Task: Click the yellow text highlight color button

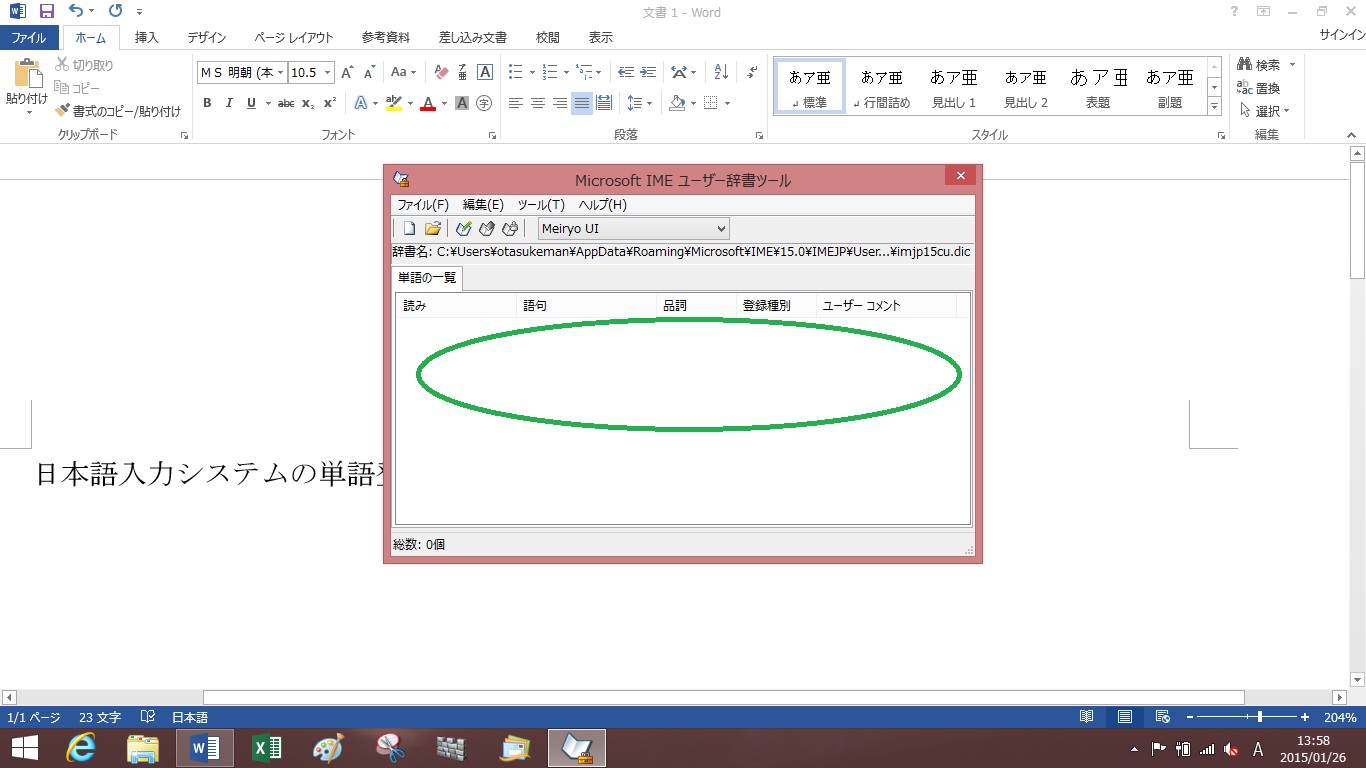Action: 394,103
